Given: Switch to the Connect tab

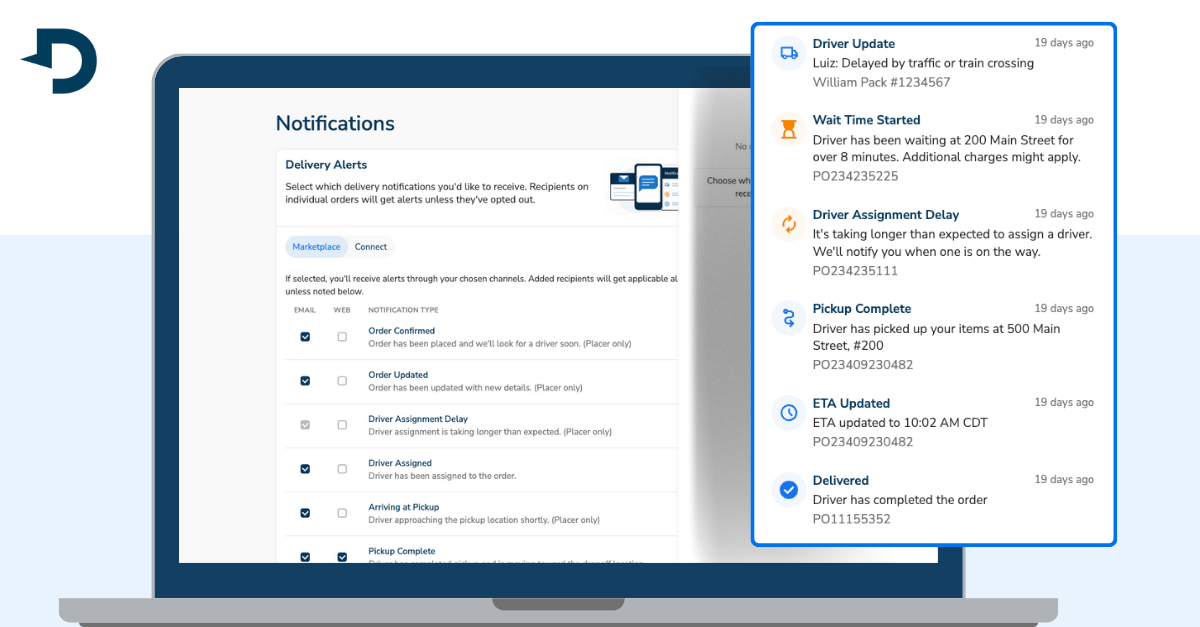Looking at the screenshot, I should pyautogui.click(x=371, y=247).
